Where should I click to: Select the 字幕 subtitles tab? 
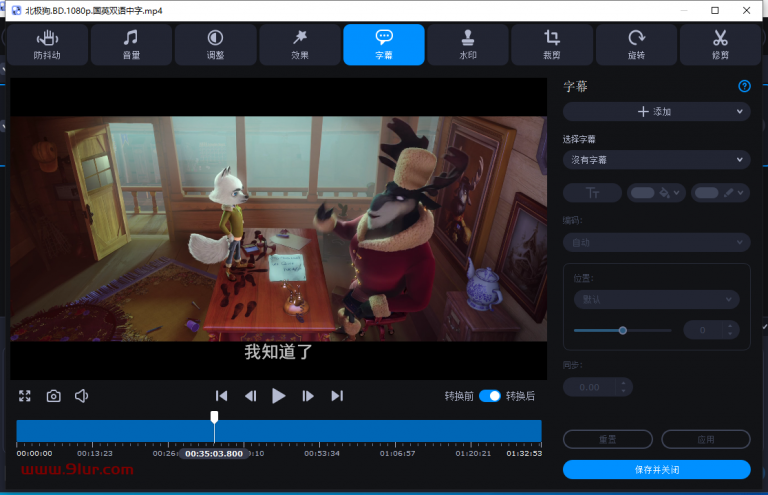pos(384,45)
